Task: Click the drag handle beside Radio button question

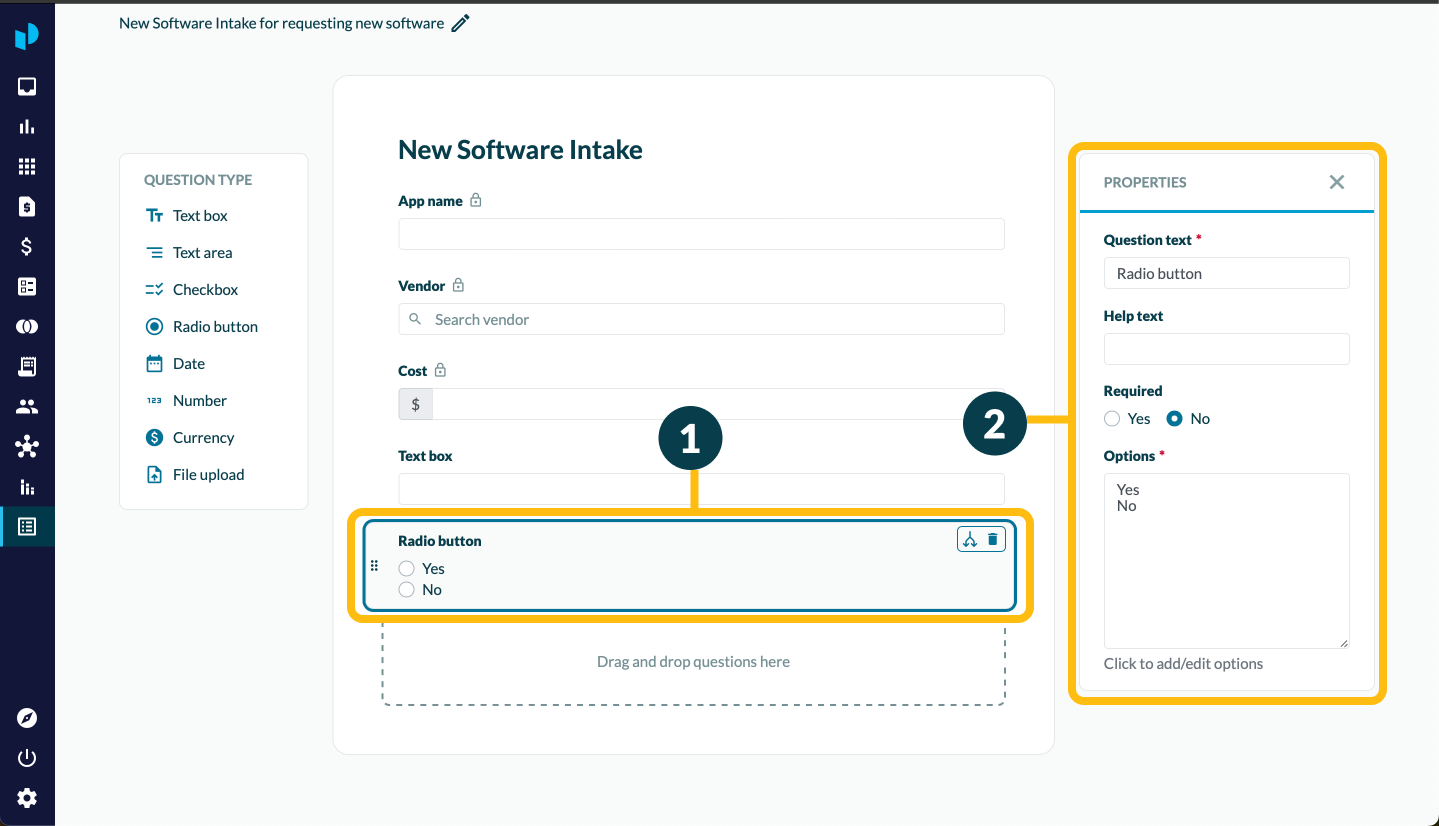Action: point(375,566)
